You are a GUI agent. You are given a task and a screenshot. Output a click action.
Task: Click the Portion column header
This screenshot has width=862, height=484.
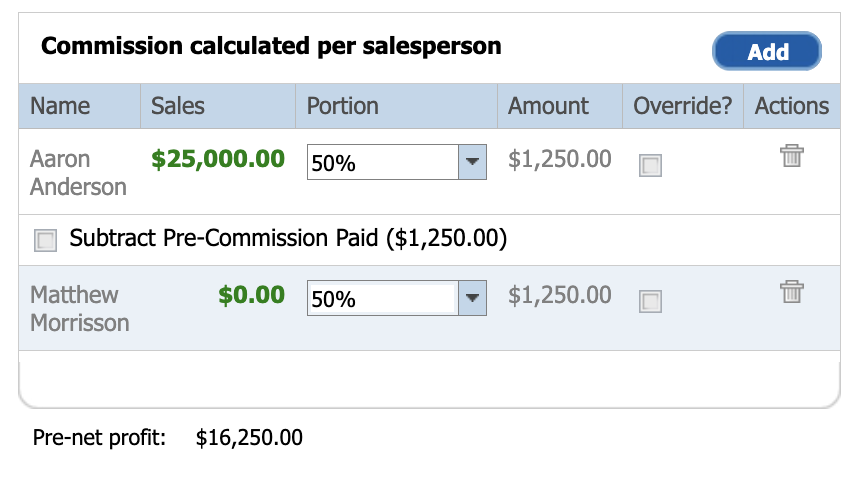click(x=342, y=106)
